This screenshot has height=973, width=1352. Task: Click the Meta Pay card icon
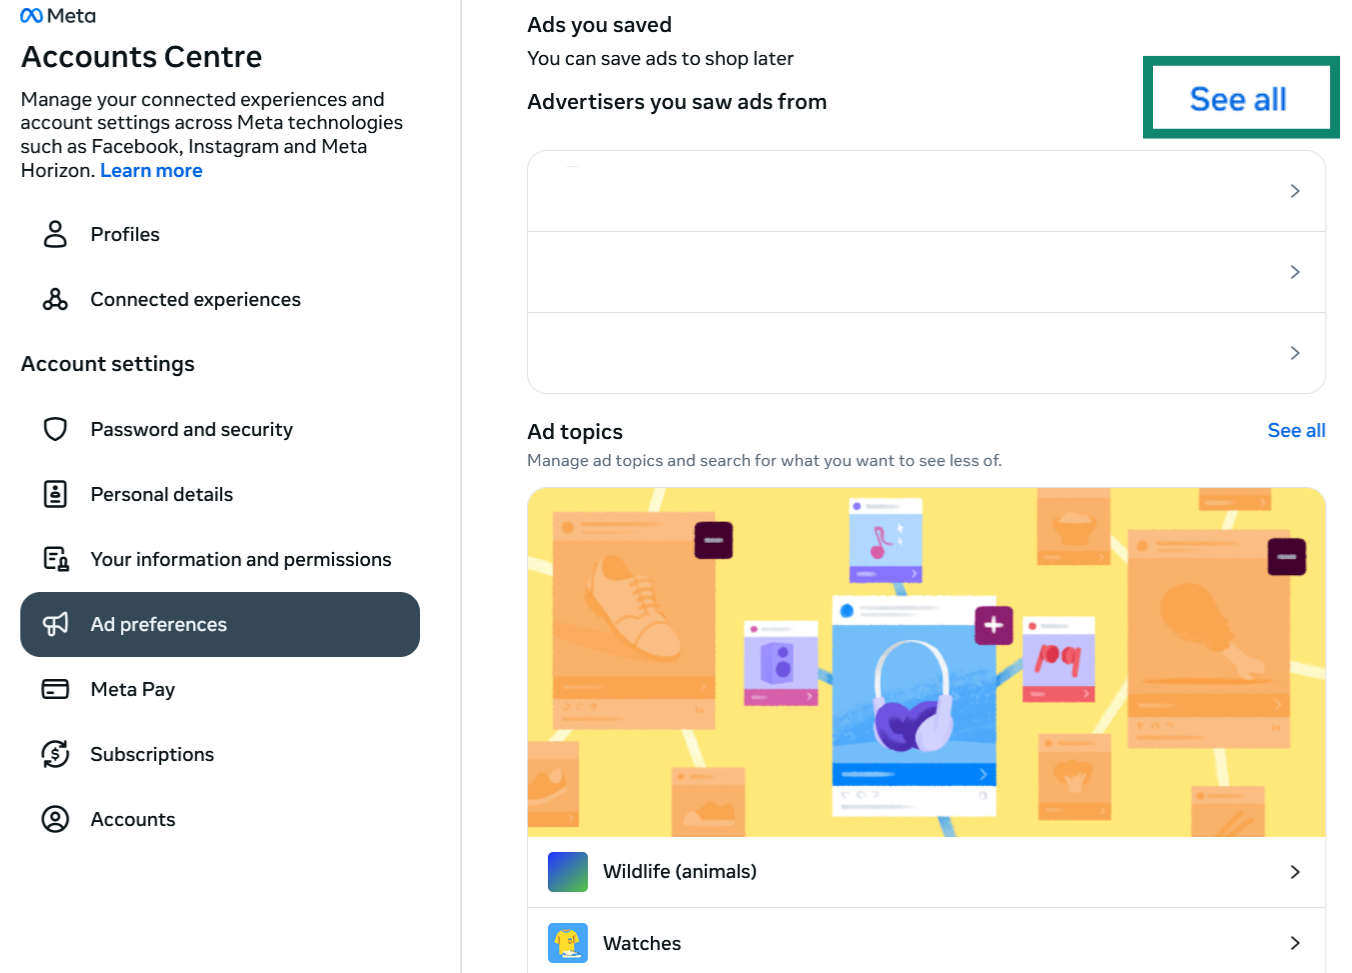55,689
